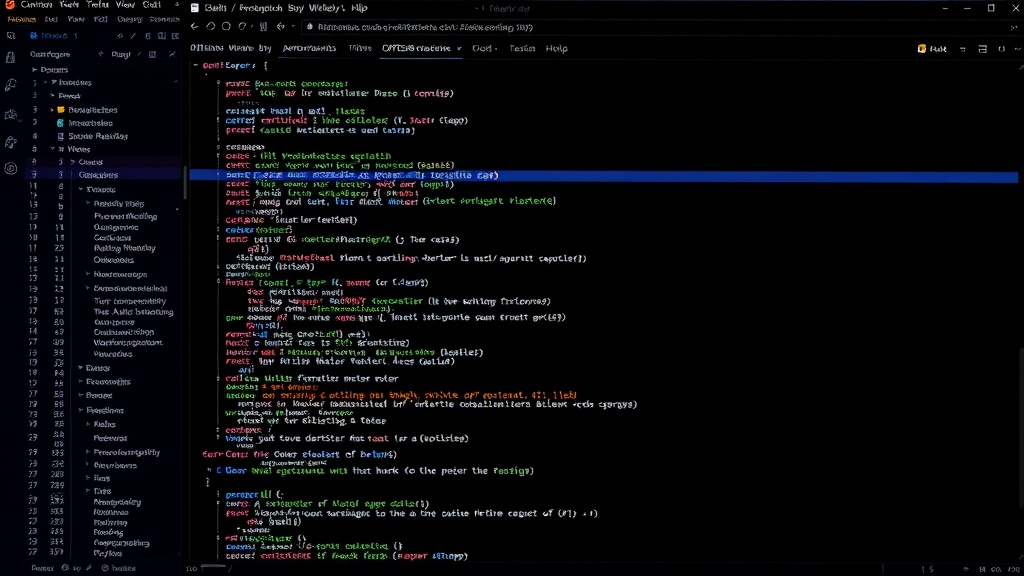
Task: Open the View menu in the top menu bar
Action: (125, 5)
